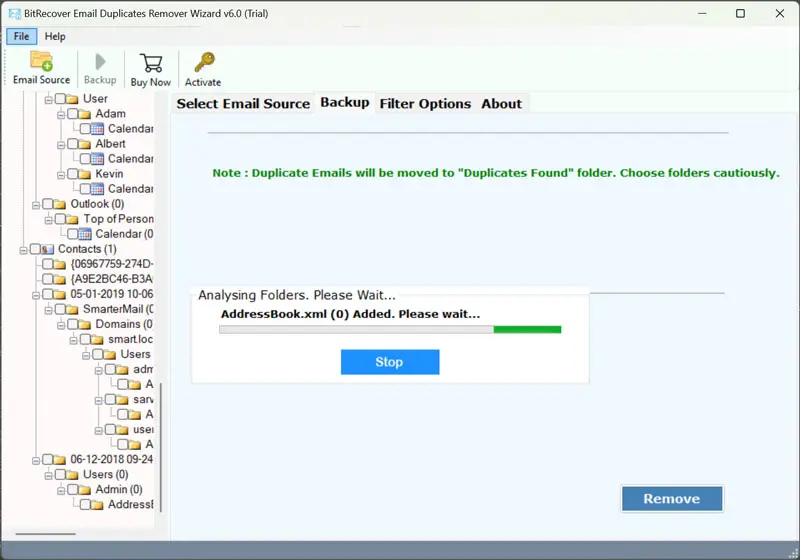Select the calendar icon under Albert
800x560 pixels.
click(x=97, y=159)
